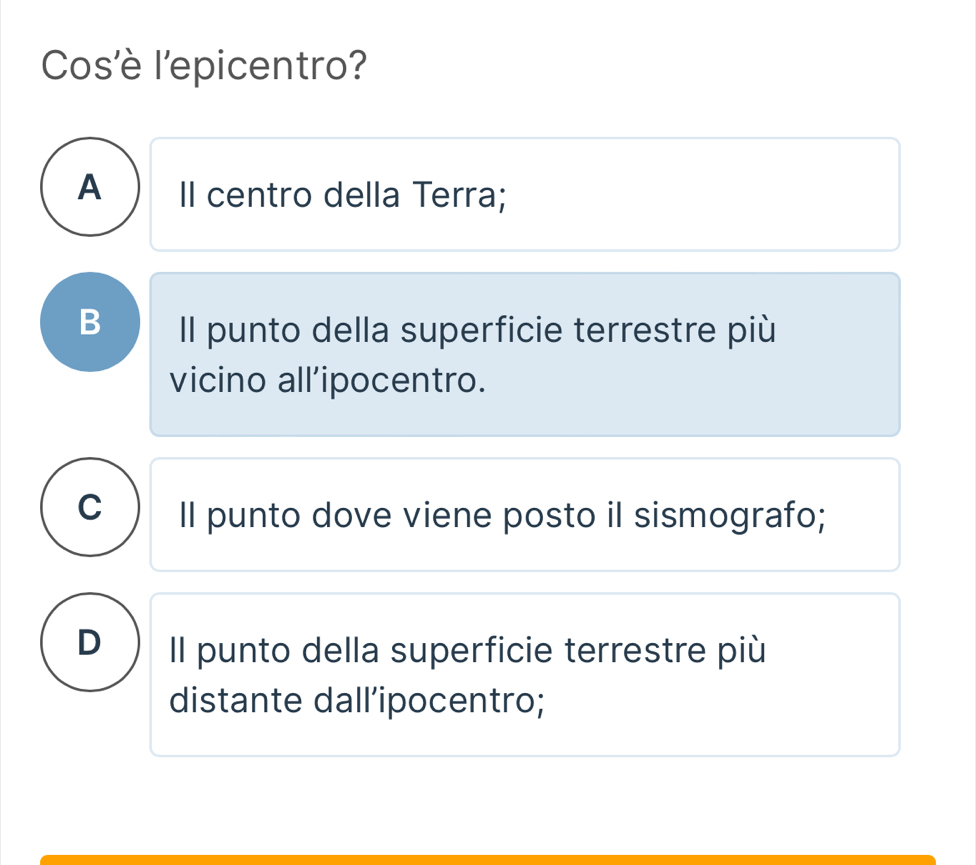The height and width of the screenshot is (865, 976).
Task: Select the answer box mentioning 'distante dall'ipocentro'
Action: [x=525, y=674]
